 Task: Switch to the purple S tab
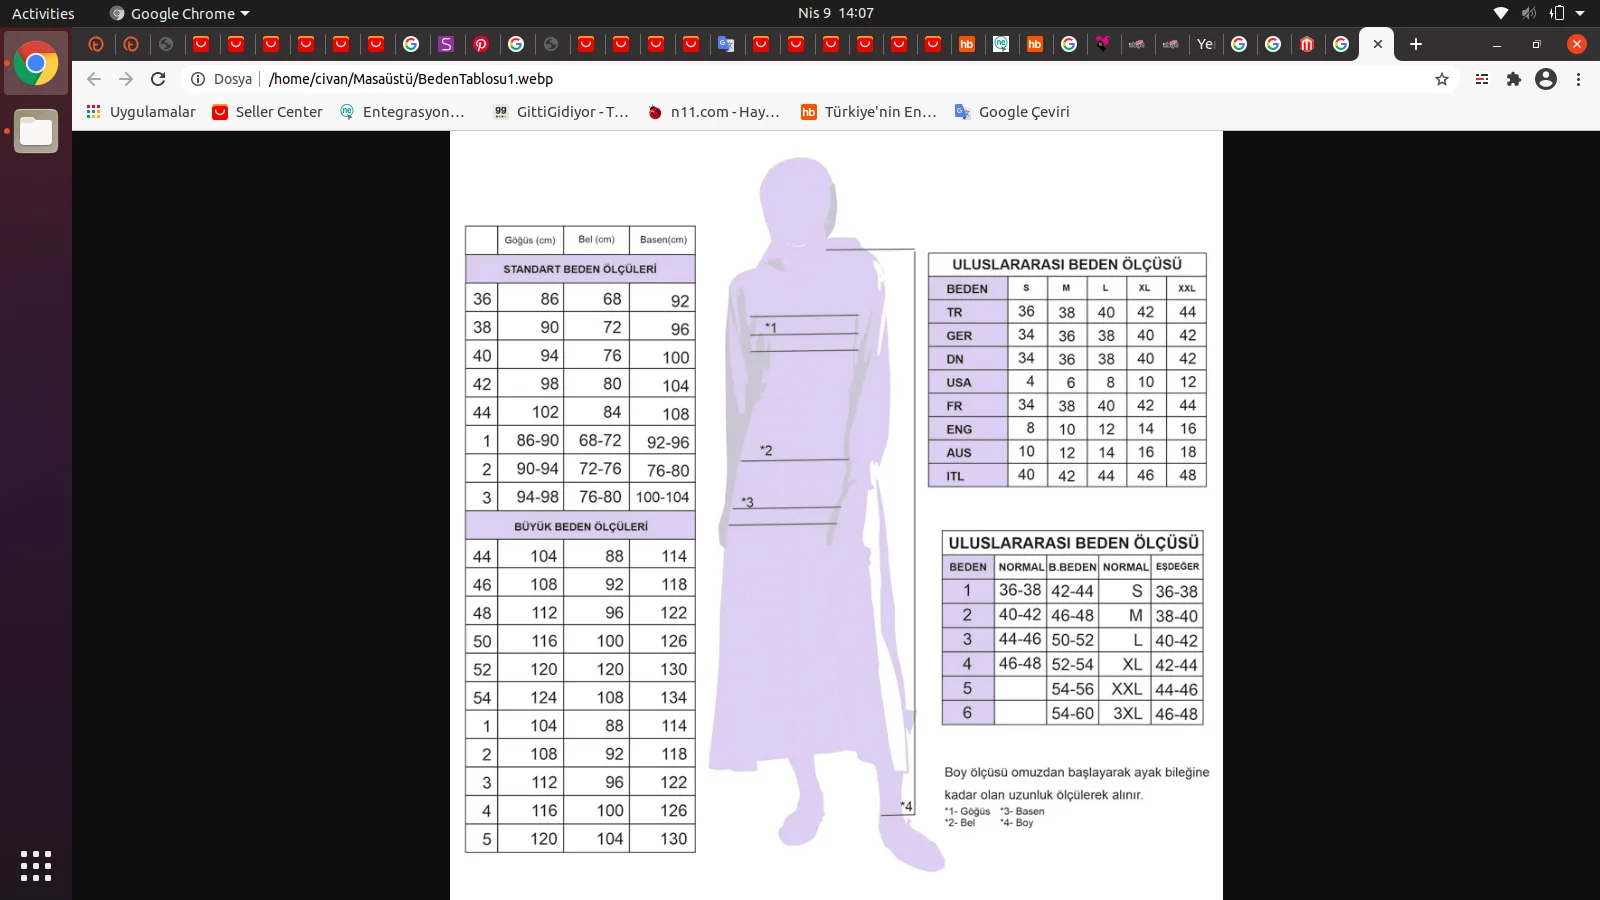tap(446, 44)
